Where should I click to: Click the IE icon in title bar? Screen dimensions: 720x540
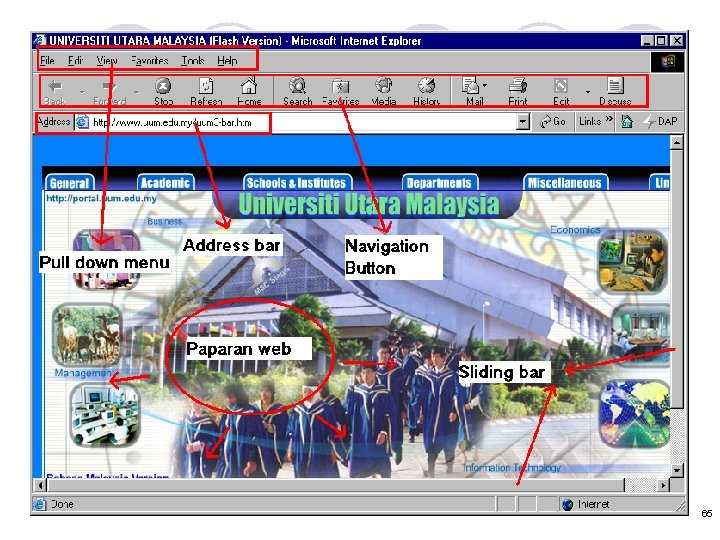[40, 40]
